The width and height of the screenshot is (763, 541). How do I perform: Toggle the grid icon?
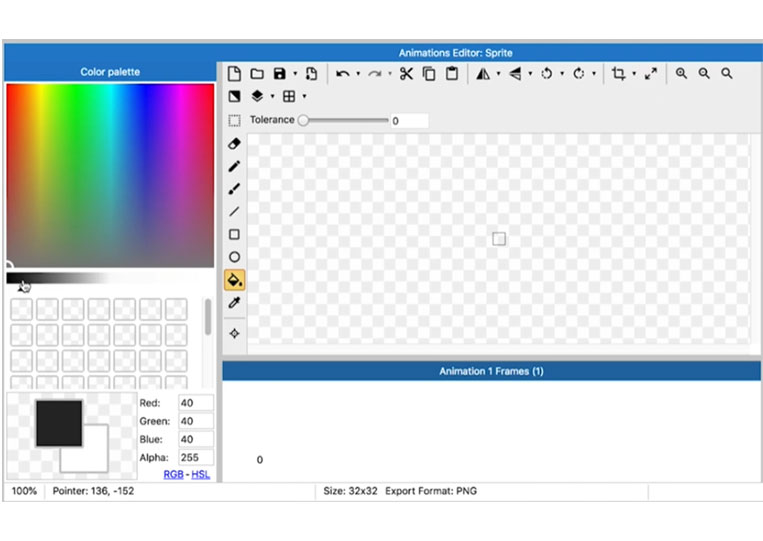pyautogui.click(x=289, y=96)
